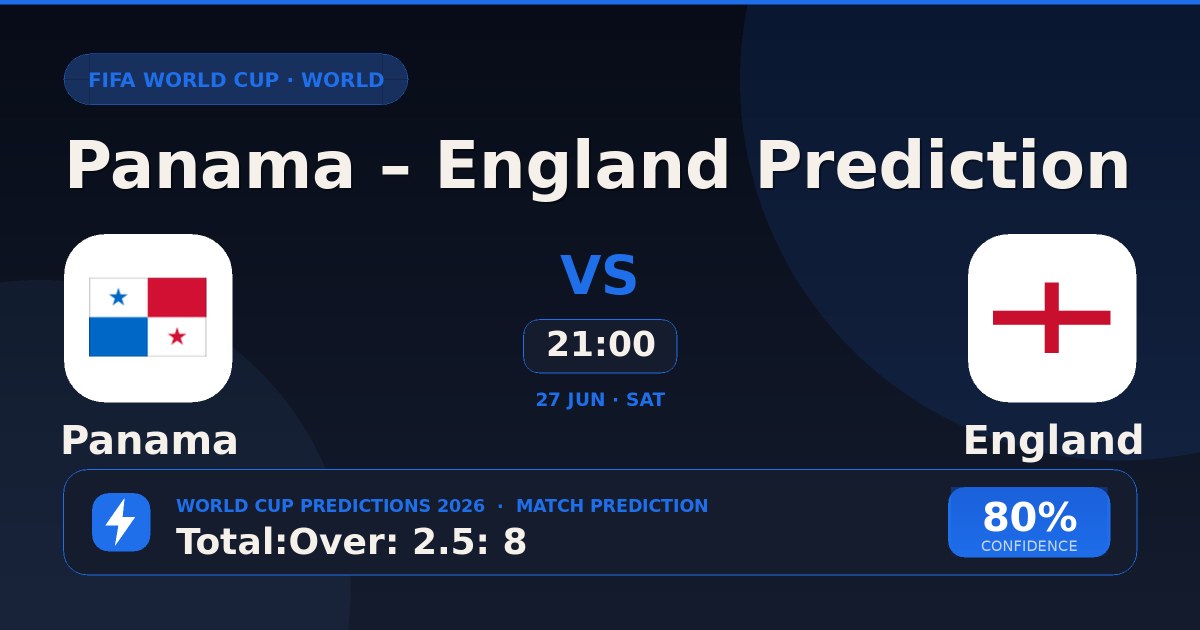Click the Total:Over: 2.5: 8 prediction text
This screenshot has width=1200, height=630.
[x=352, y=542]
